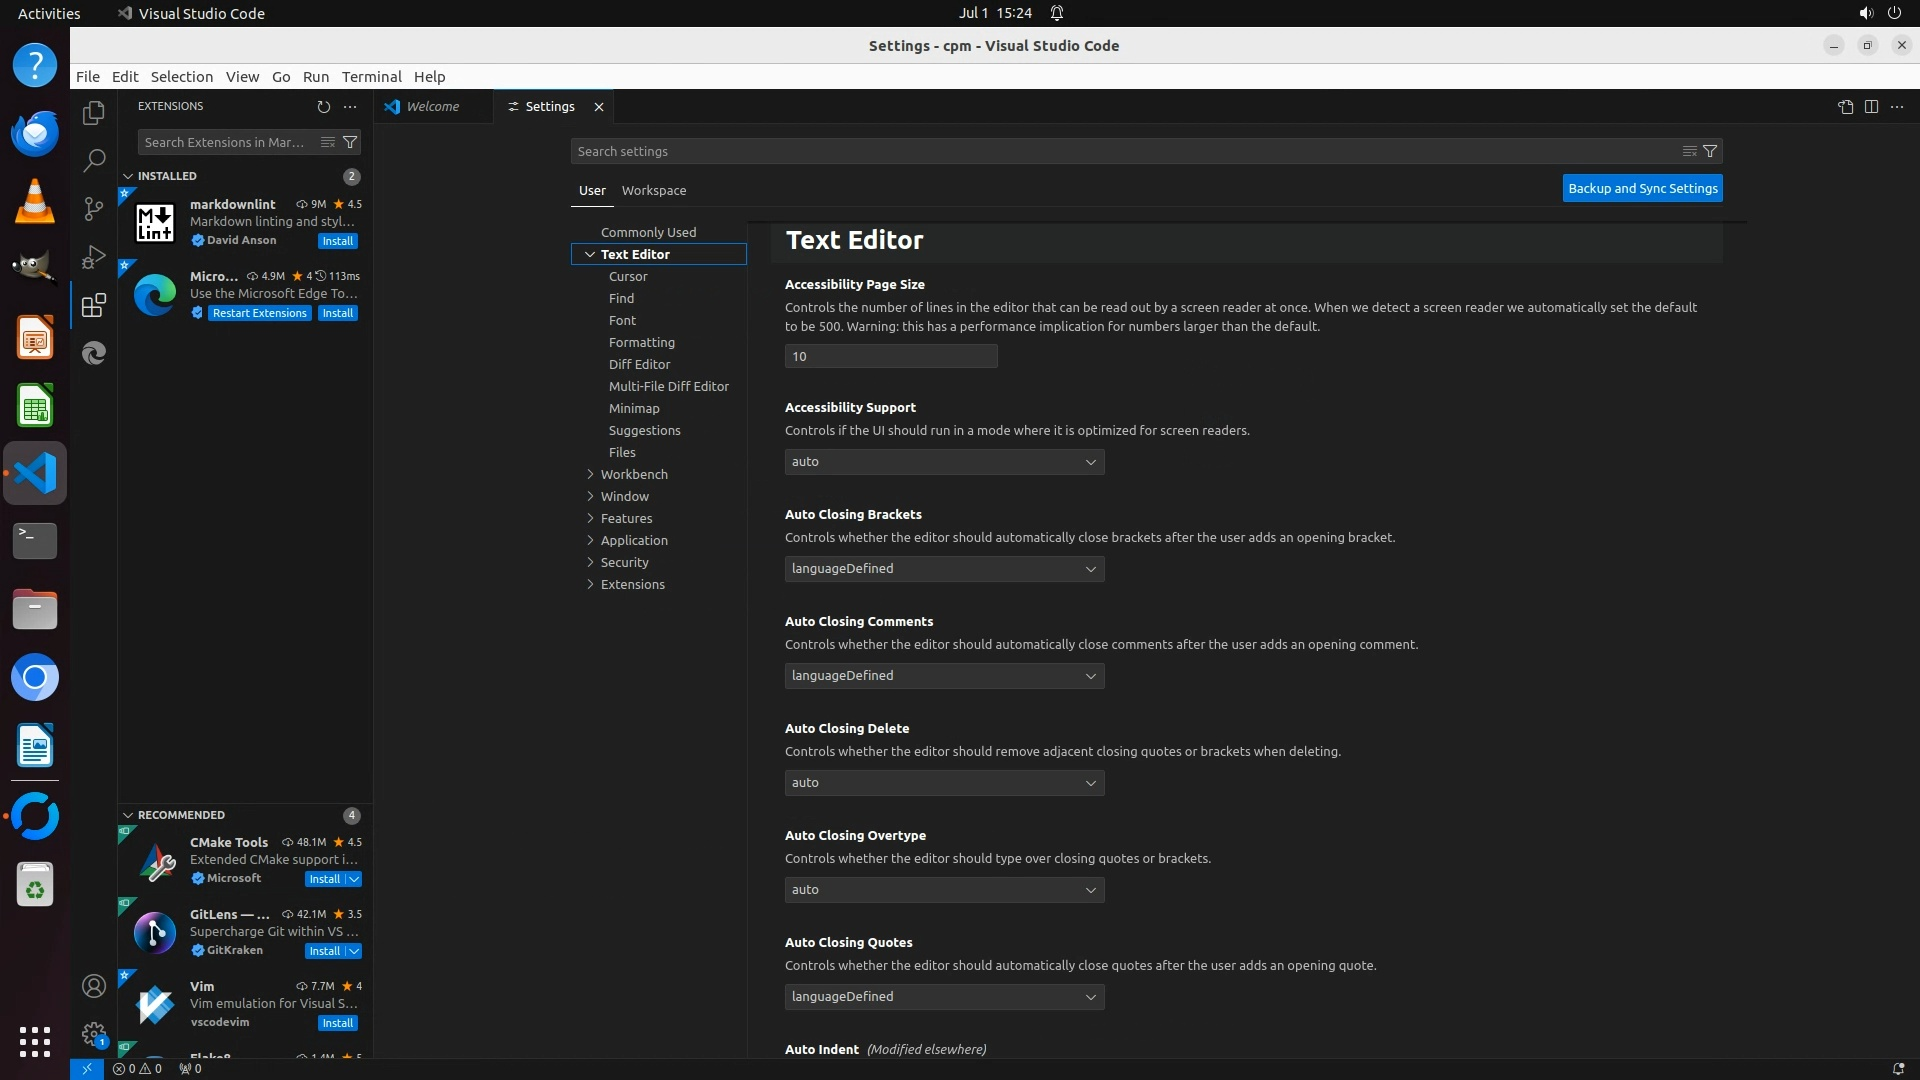Screen dimensions: 1920x1080
Task: Open the Terminal menu
Action: tap(371, 77)
